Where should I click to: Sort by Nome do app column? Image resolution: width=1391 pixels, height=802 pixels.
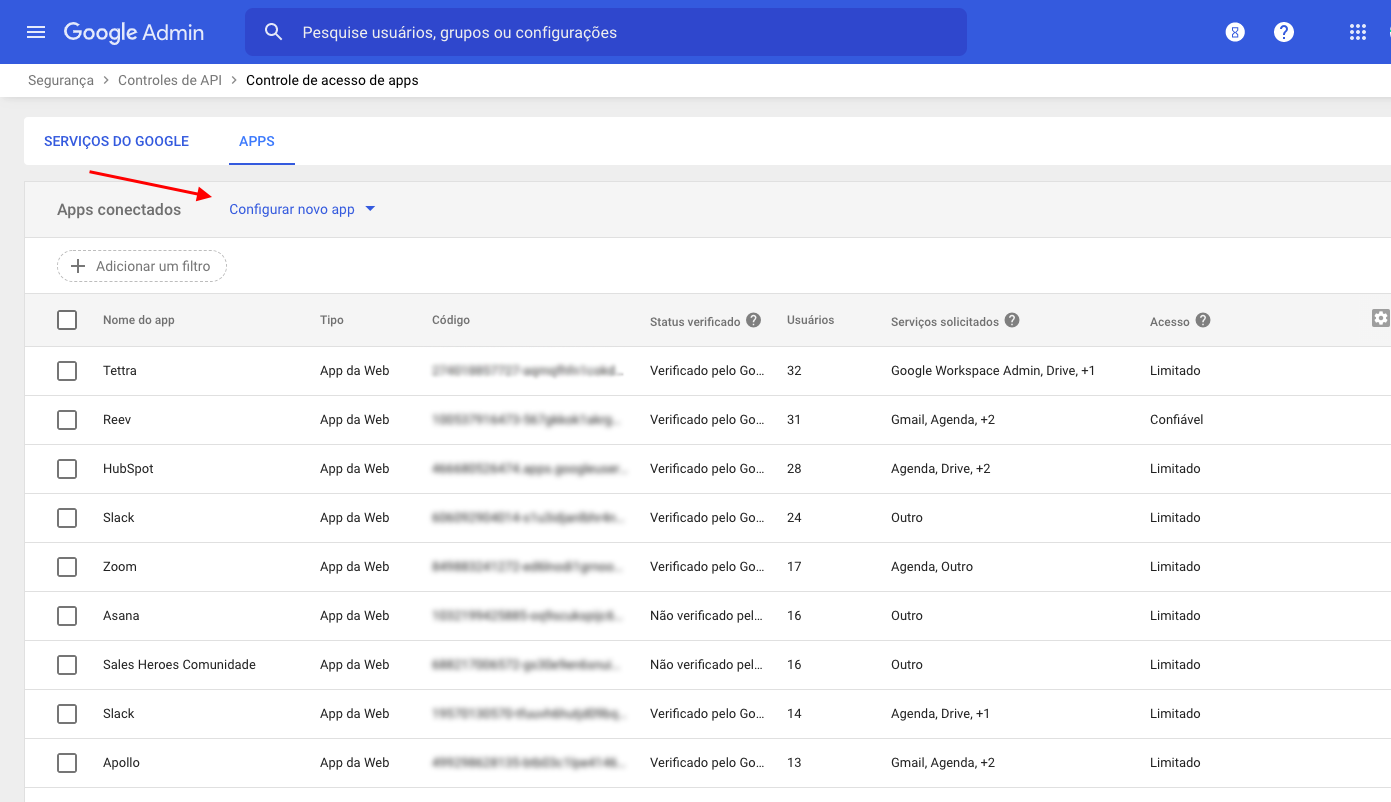(x=139, y=320)
